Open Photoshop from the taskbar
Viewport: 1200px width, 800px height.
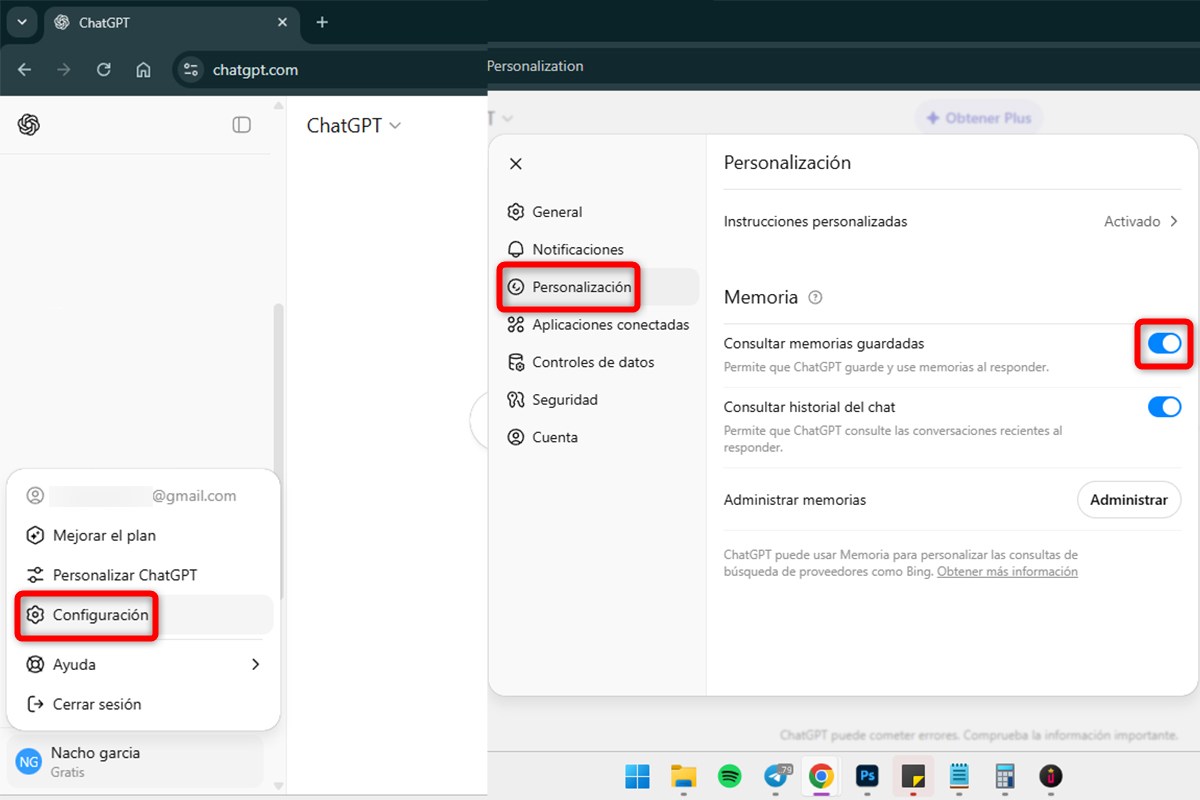point(867,776)
